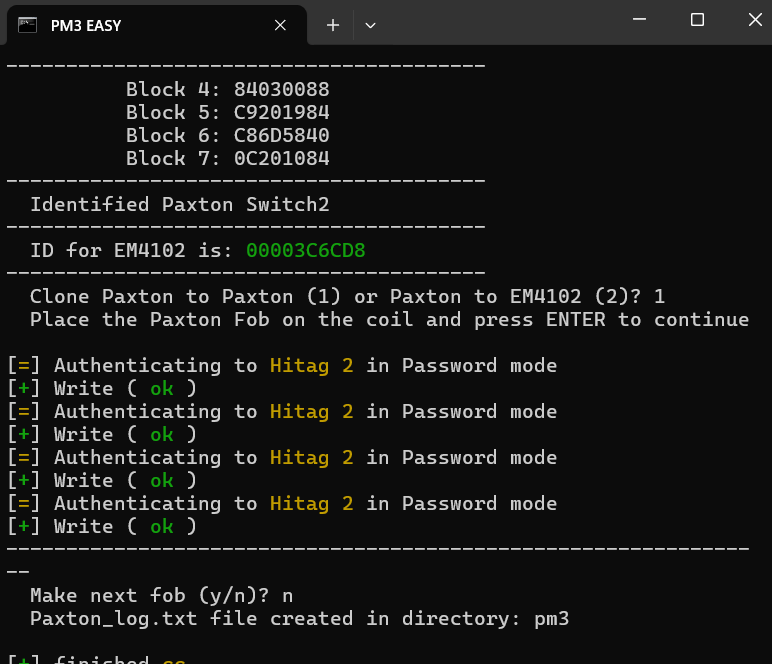
Task: Minimize the terminal window
Action: tap(639, 20)
